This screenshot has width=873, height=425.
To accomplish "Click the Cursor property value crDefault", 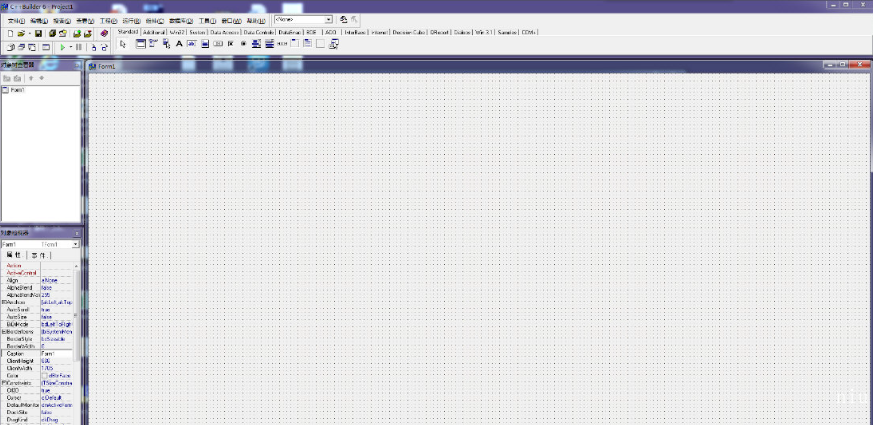I will tap(57, 398).
